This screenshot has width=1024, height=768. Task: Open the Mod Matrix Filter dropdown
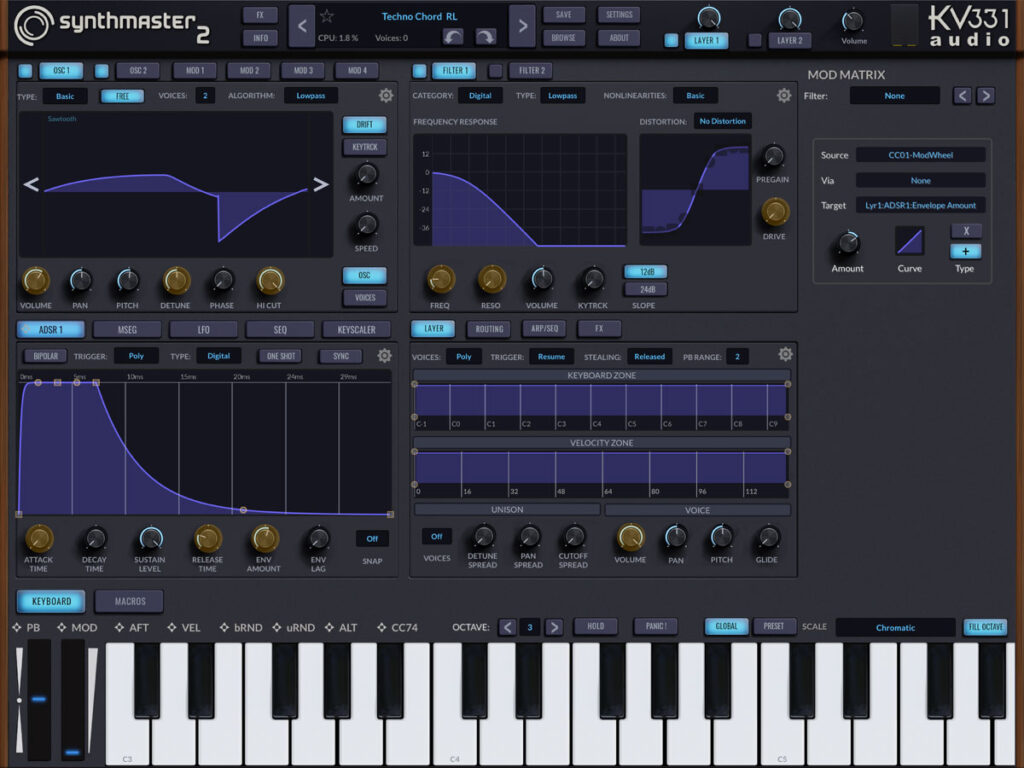pos(897,94)
